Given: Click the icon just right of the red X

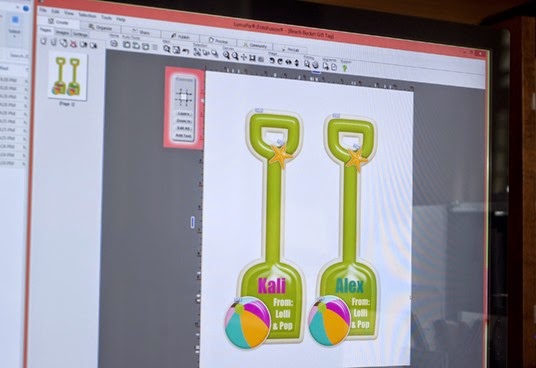Looking at the screenshot, I should [x=83, y=44].
